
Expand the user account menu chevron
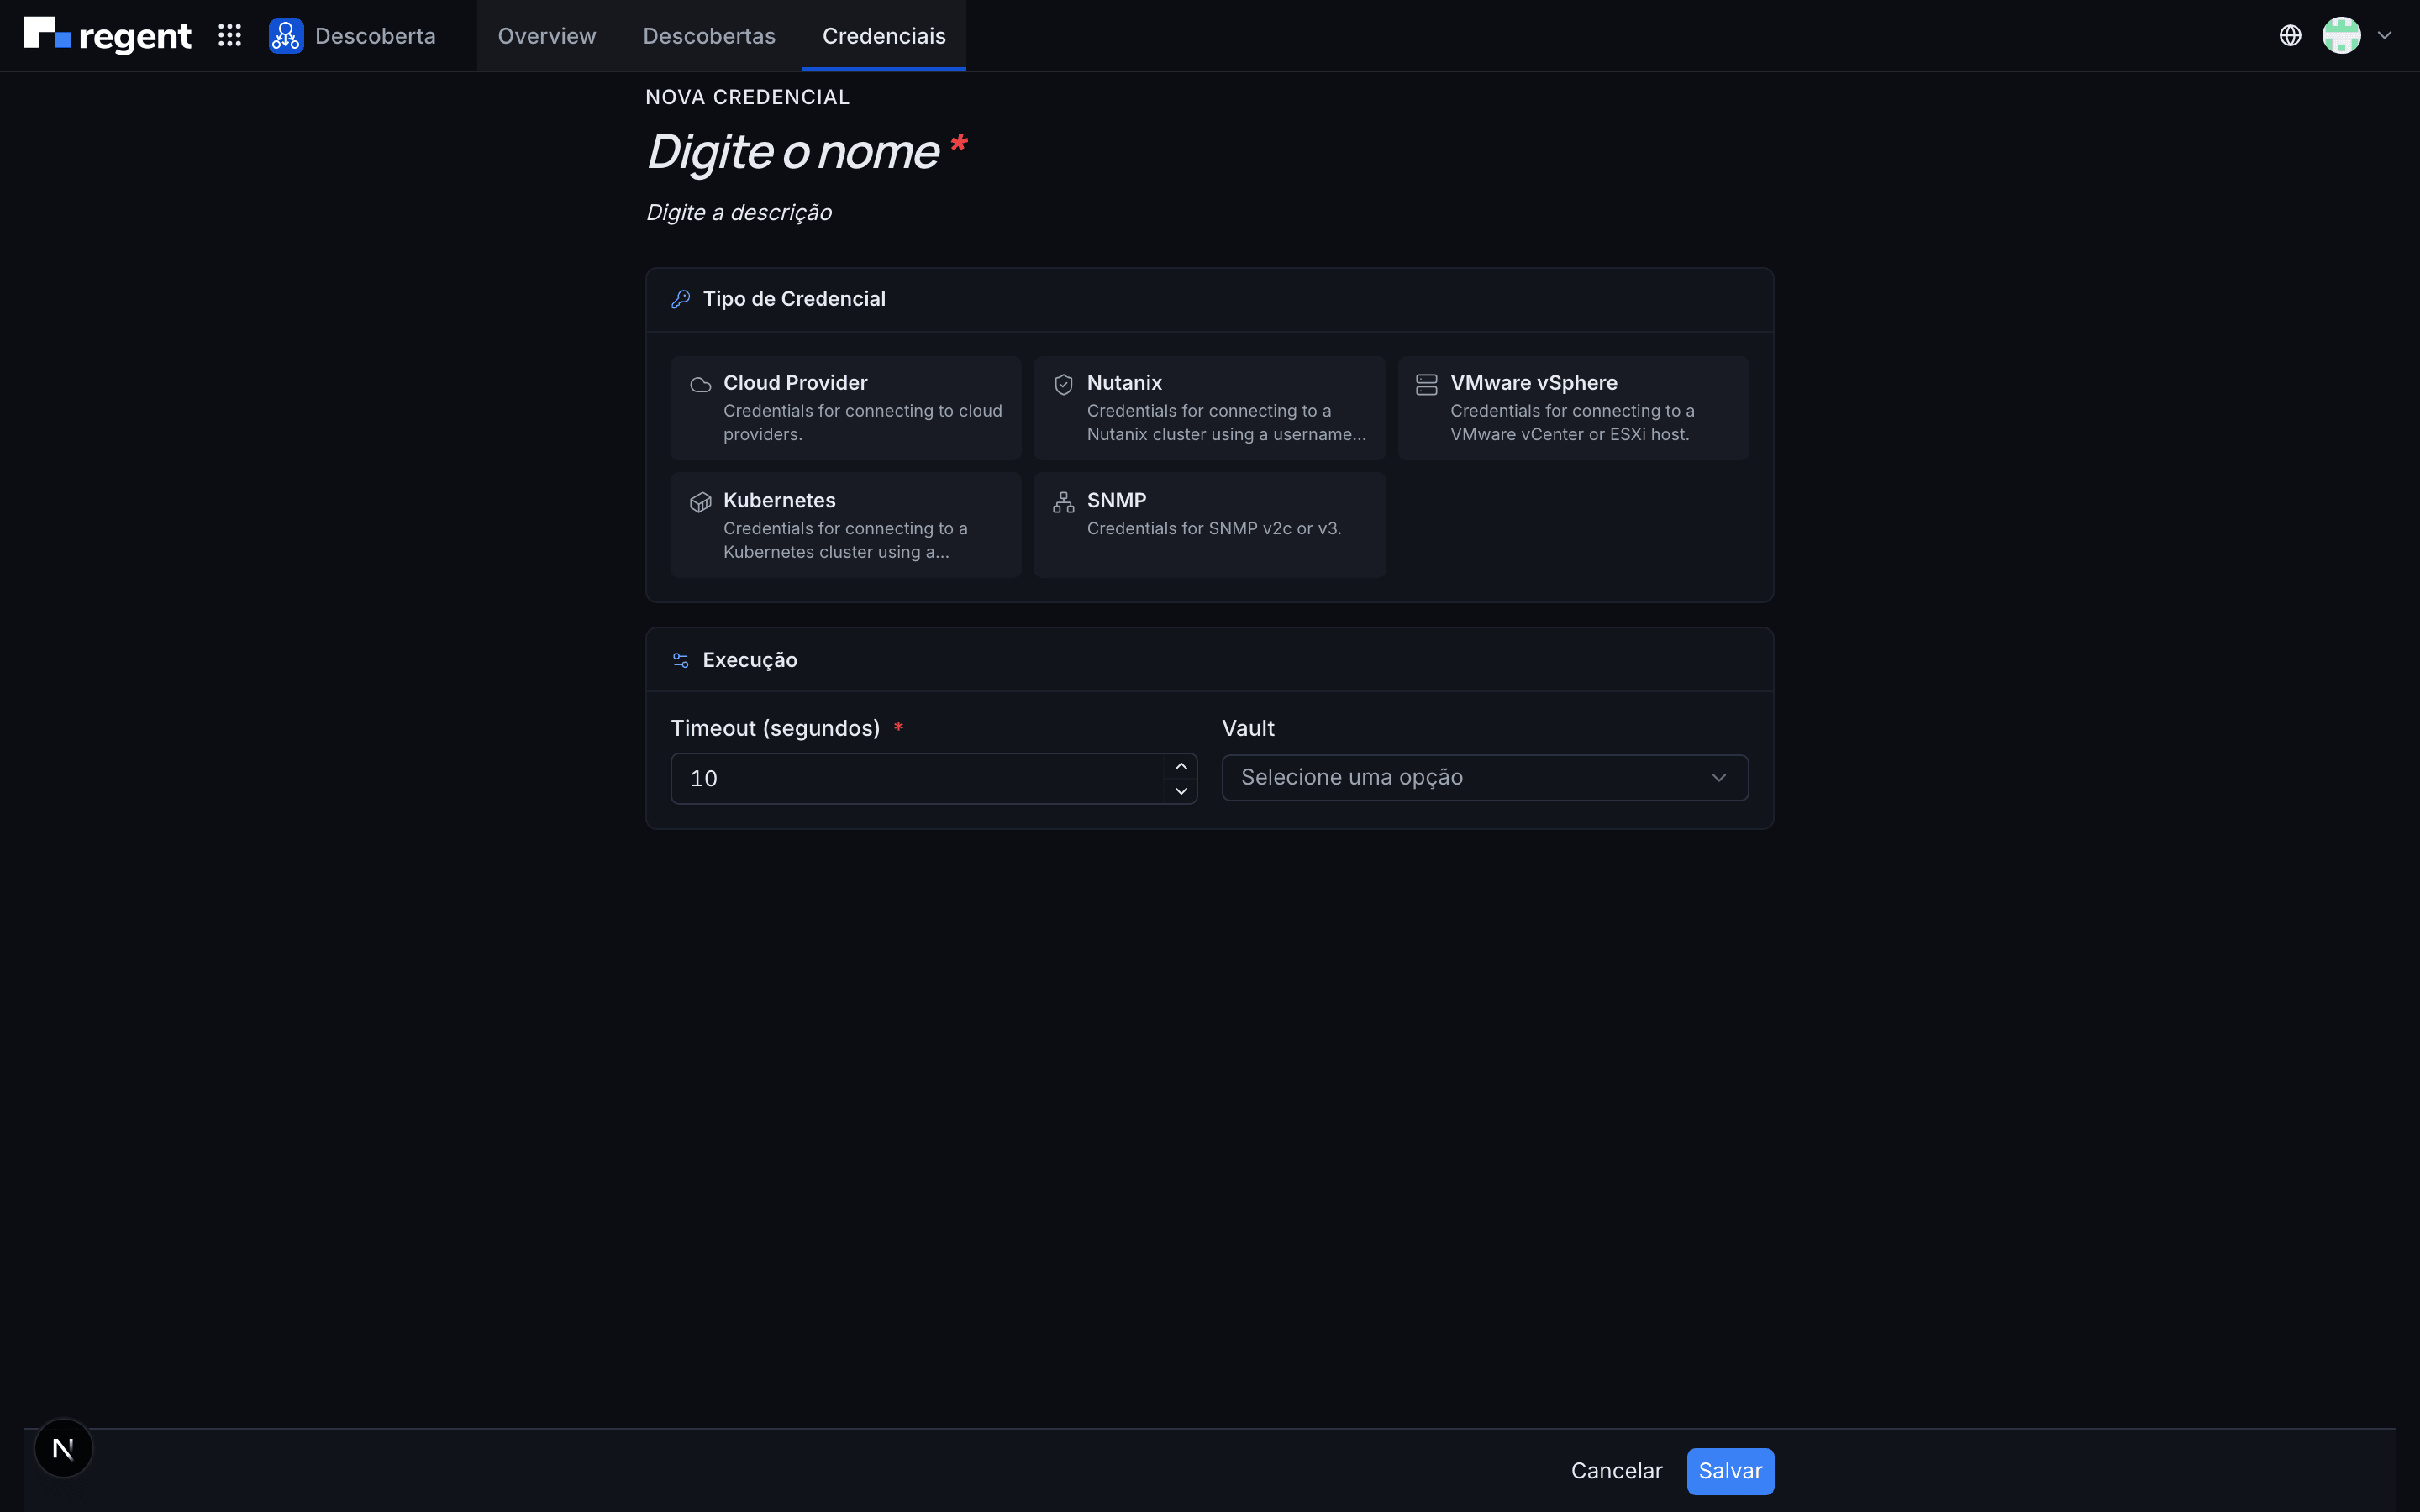pyautogui.click(x=2385, y=36)
